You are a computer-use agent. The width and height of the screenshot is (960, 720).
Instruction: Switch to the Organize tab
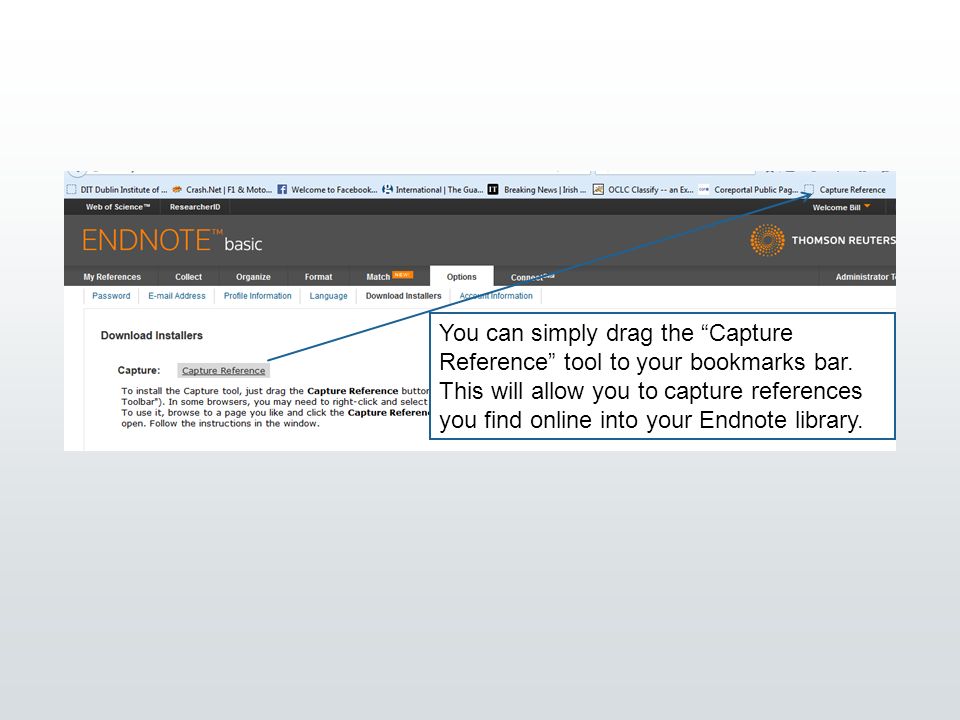[x=253, y=277]
